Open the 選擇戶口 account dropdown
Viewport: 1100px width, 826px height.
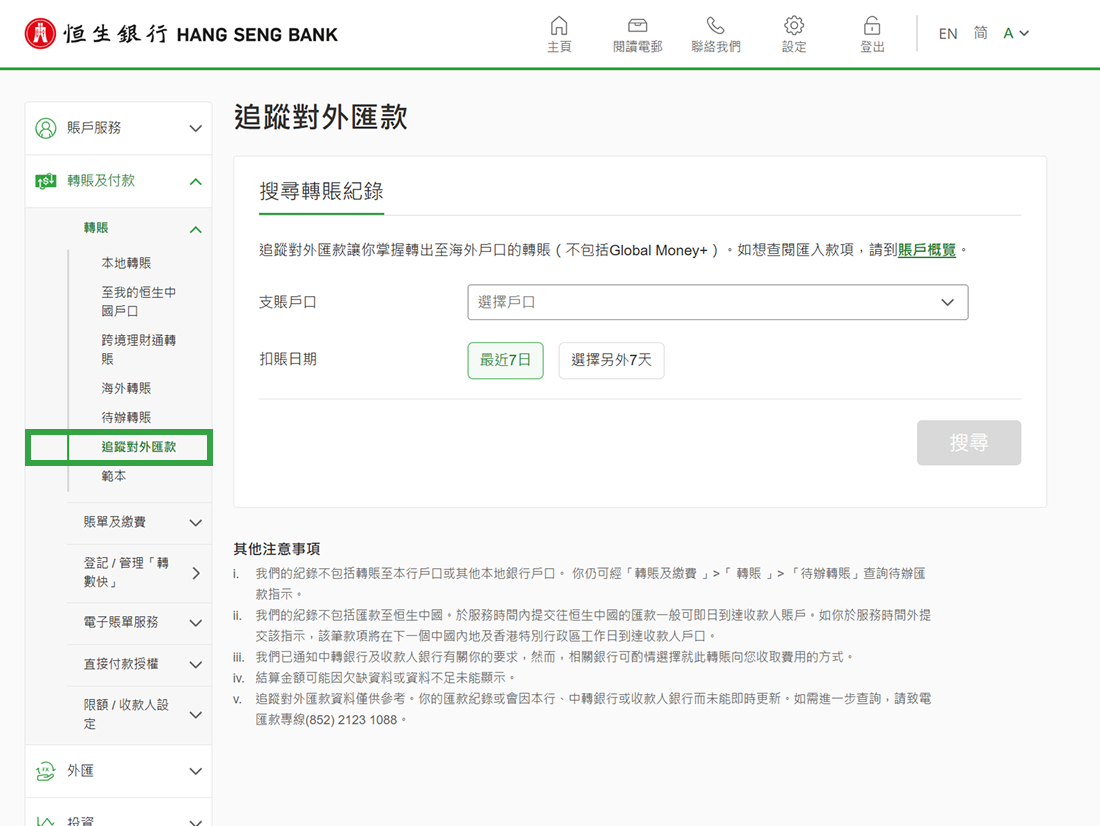pyautogui.click(x=717, y=302)
